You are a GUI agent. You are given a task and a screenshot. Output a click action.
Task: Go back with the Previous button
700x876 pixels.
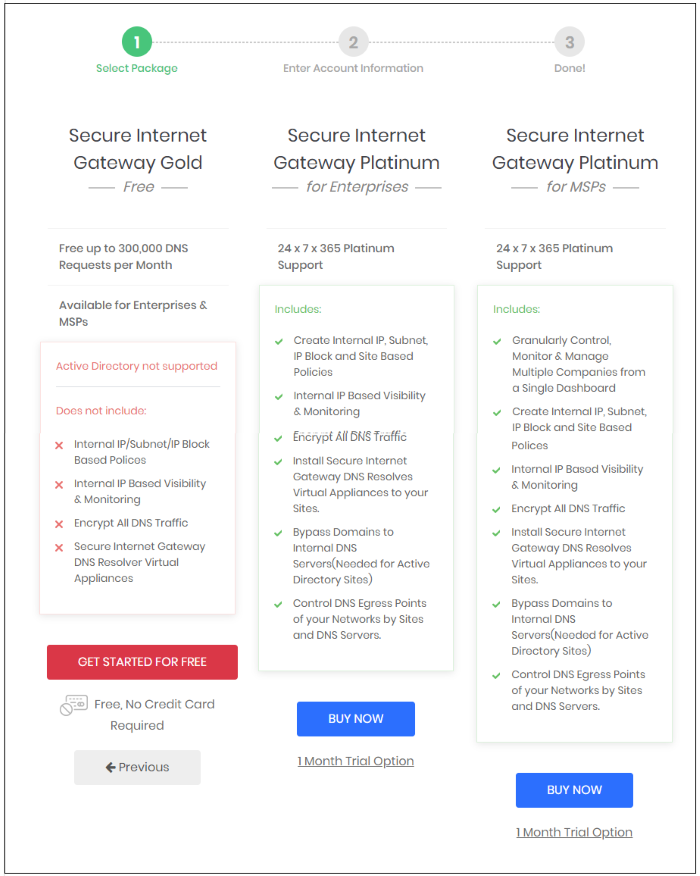click(137, 767)
